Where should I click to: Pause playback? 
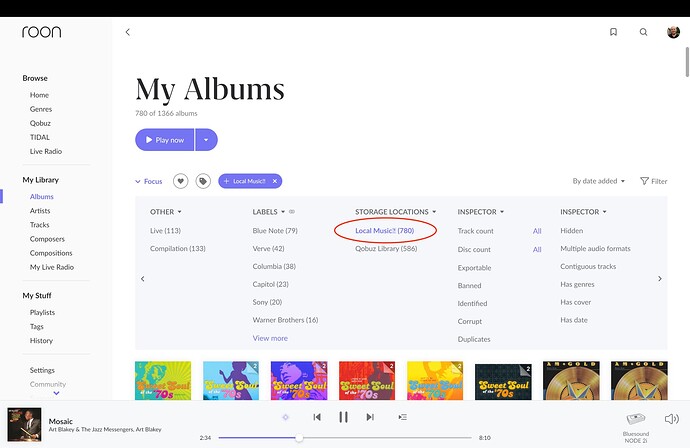344,417
